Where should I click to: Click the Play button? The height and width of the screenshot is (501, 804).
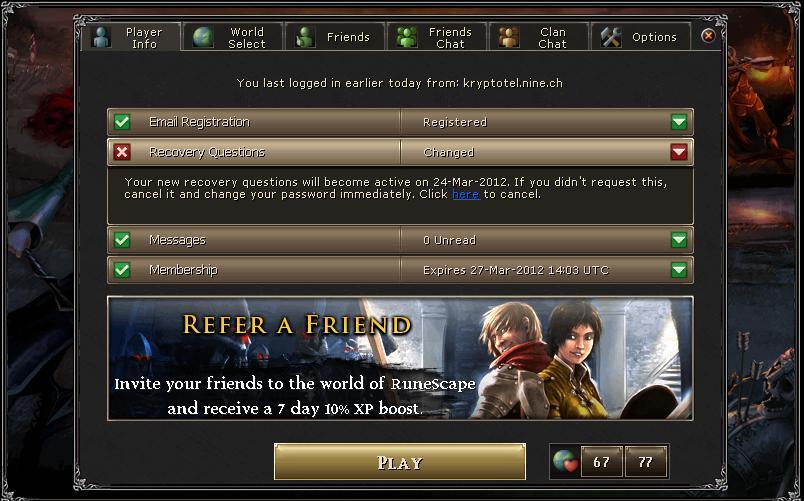click(400, 462)
